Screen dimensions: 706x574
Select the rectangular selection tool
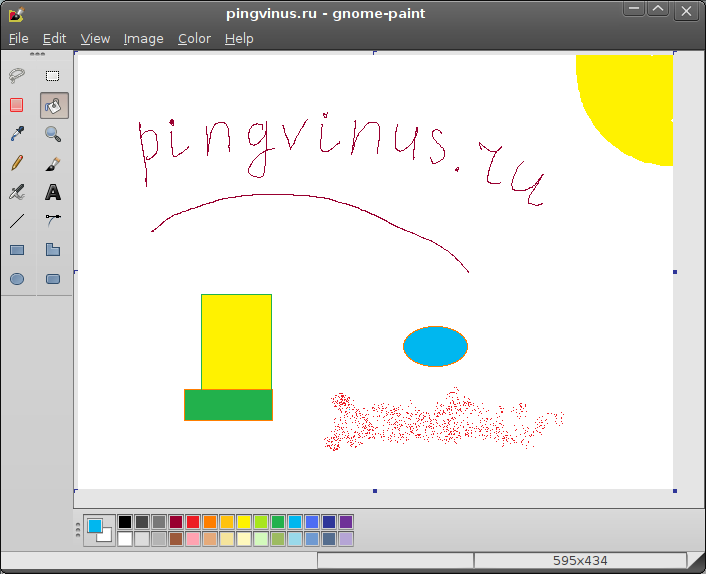click(x=53, y=76)
